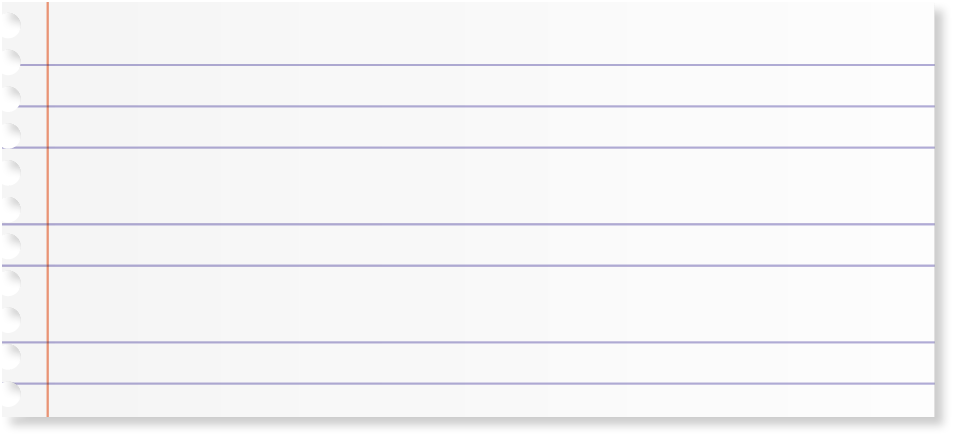Click the tall blank gap below third line
The width and height of the screenshot is (954, 437).
480,186
